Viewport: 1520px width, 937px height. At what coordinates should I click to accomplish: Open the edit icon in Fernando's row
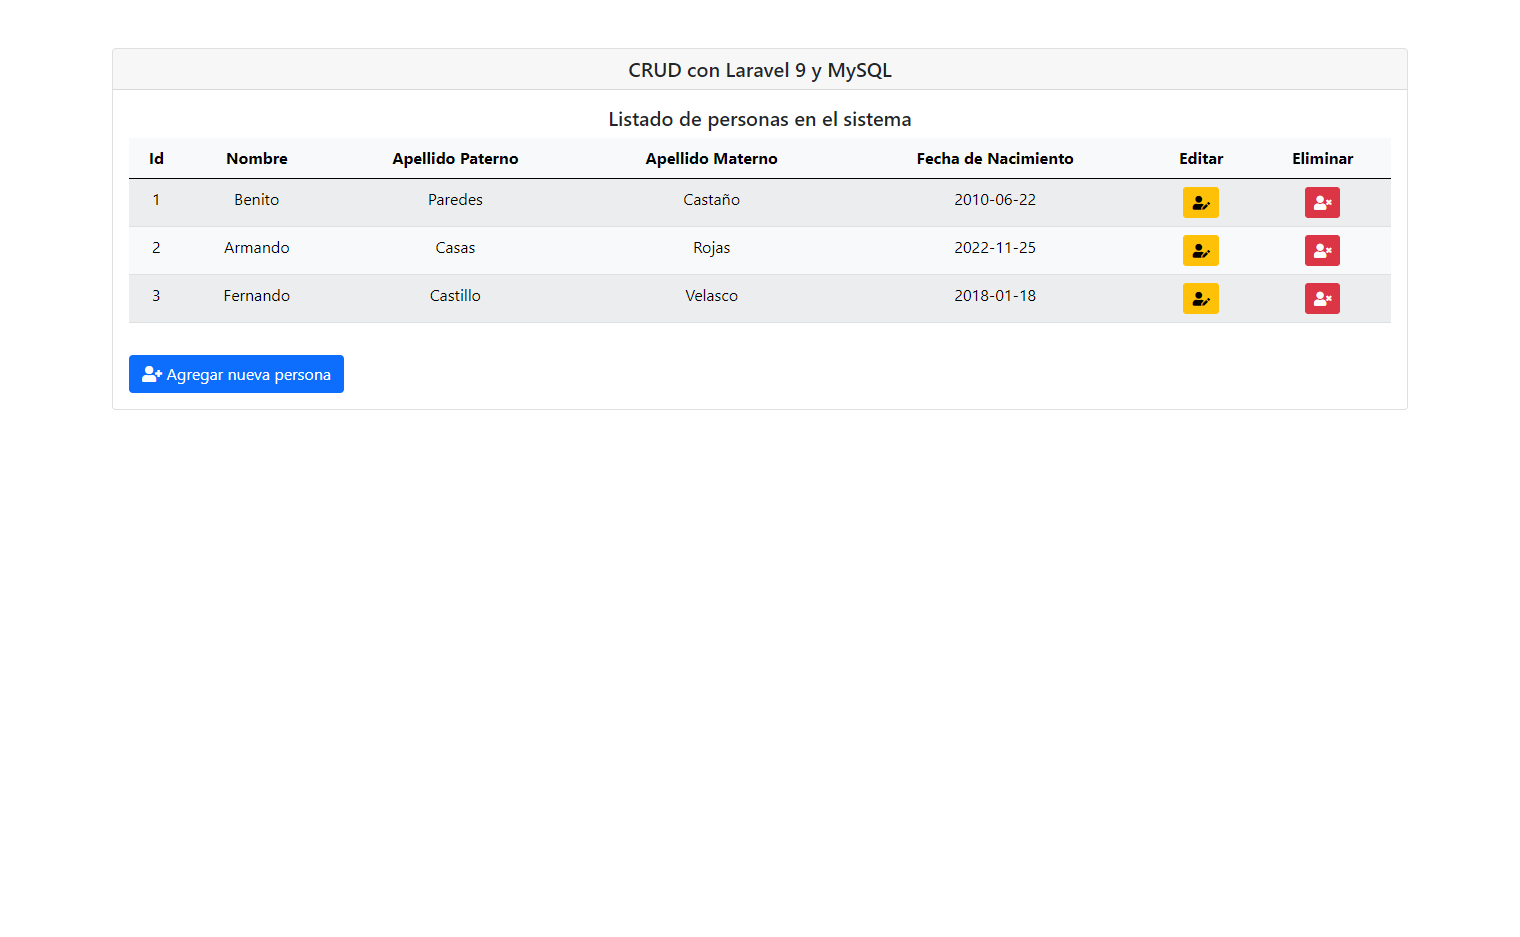1200,299
